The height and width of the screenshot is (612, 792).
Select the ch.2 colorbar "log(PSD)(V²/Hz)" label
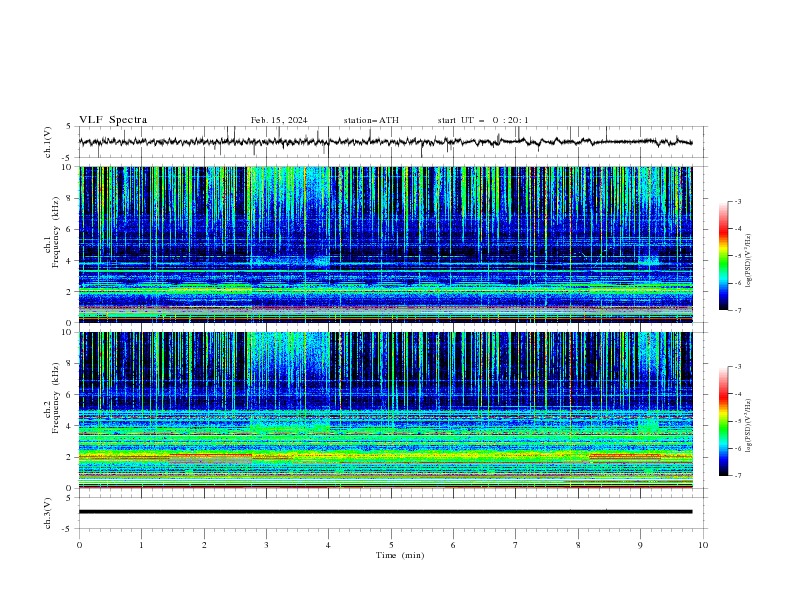(749, 426)
